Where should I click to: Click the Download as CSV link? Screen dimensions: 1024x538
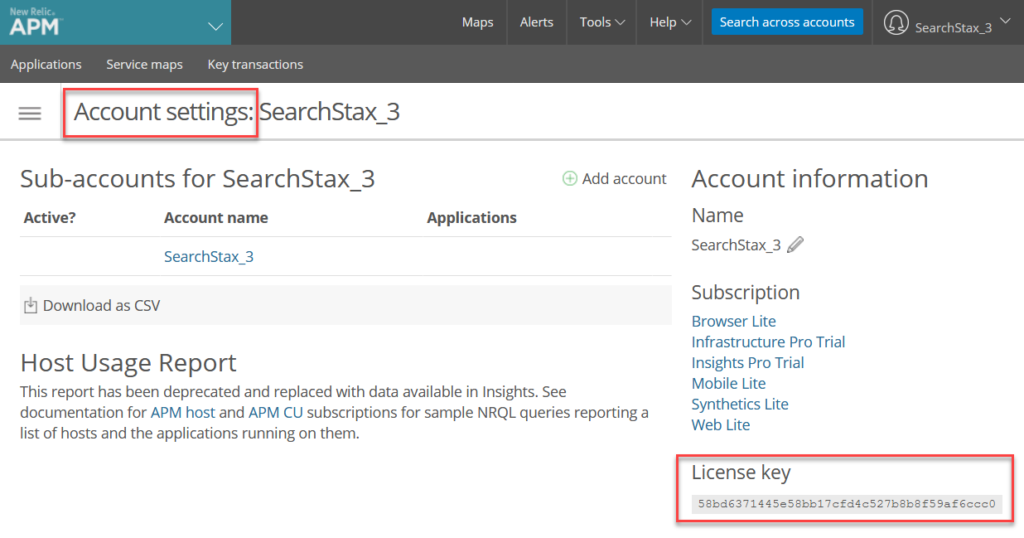(101, 306)
